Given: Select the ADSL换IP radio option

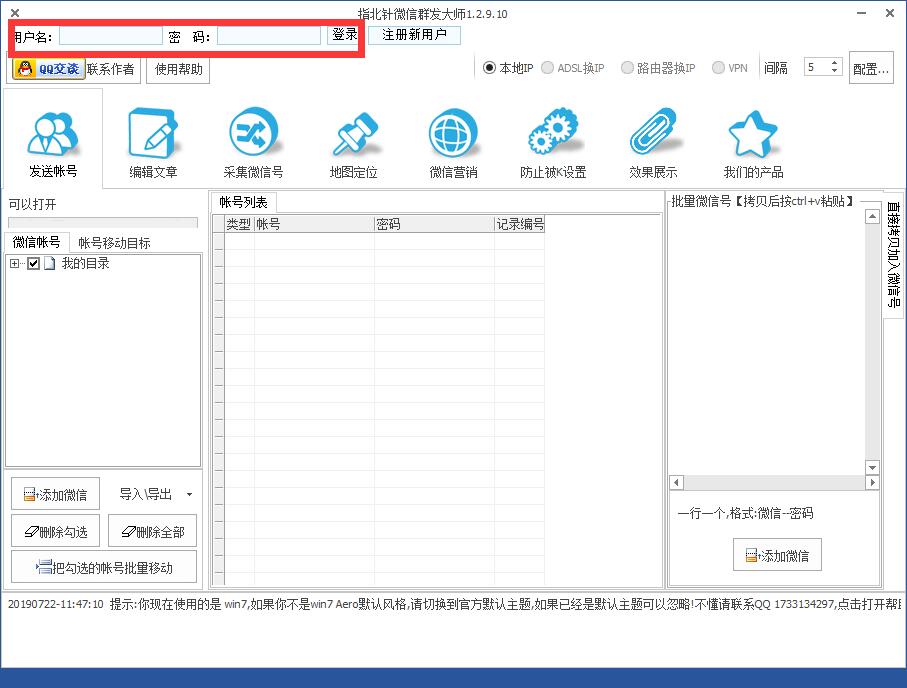Looking at the screenshot, I should (547, 68).
